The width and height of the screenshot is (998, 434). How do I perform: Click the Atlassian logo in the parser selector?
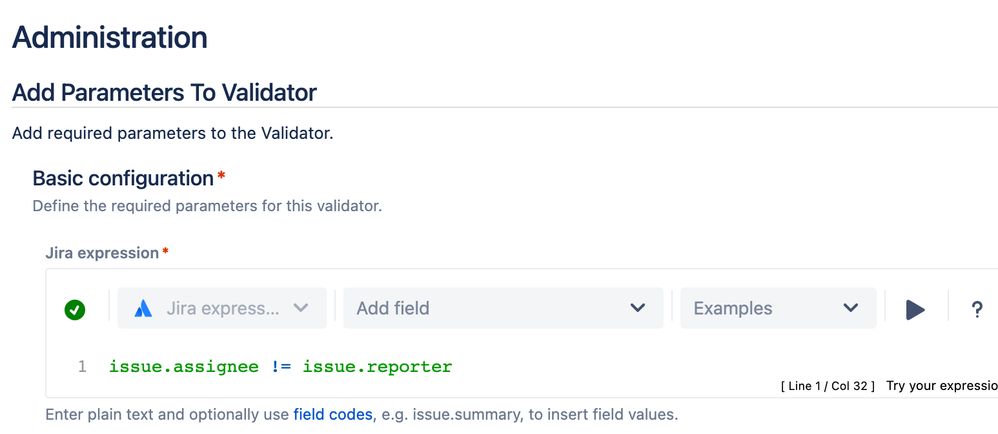pyautogui.click(x=143, y=309)
